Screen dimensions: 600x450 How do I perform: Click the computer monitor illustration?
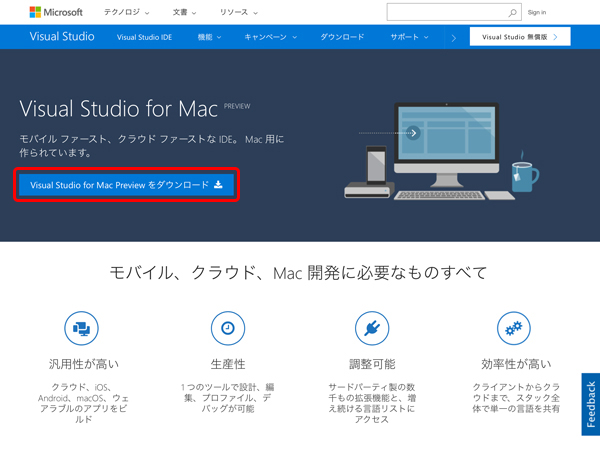click(x=447, y=145)
